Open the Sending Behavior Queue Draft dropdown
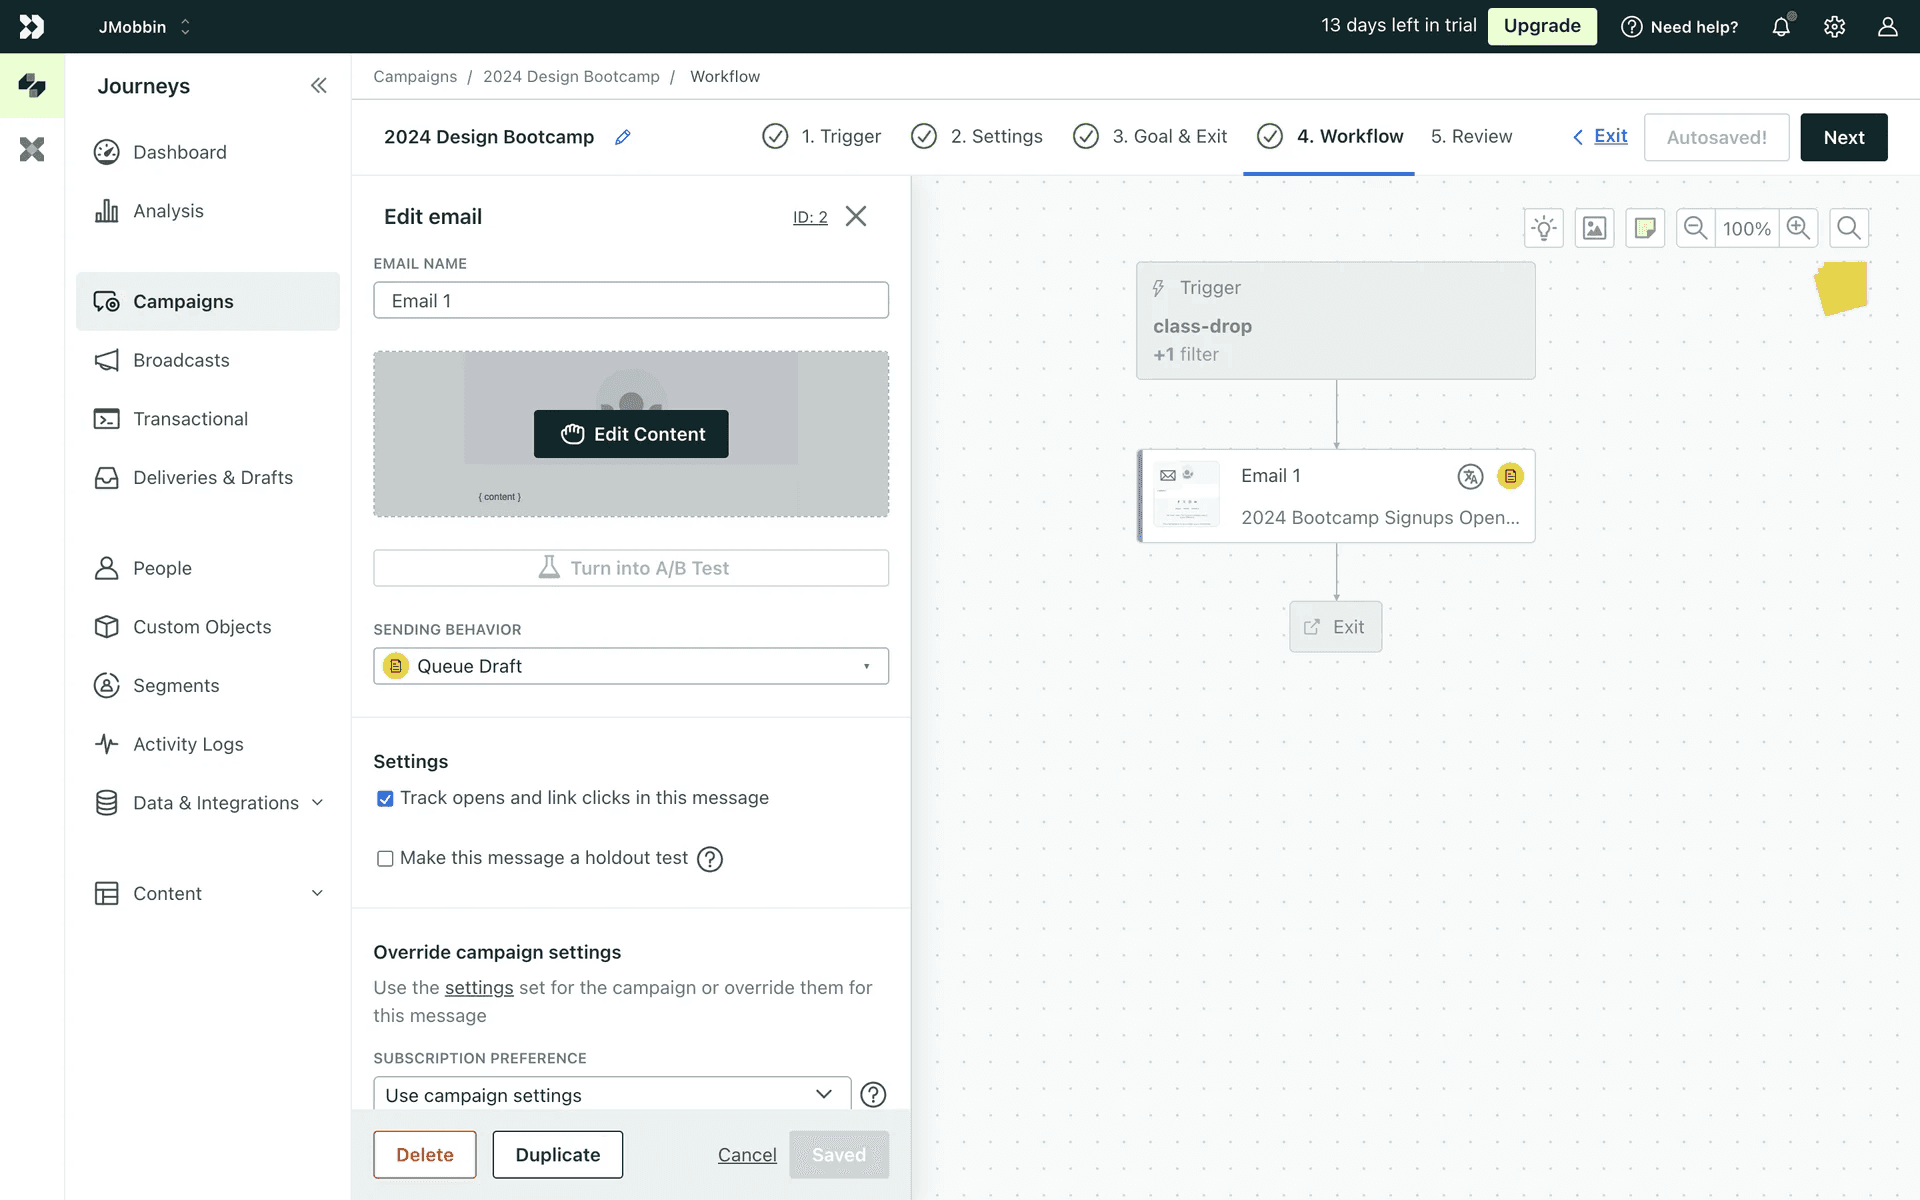Viewport: 1920px width, 1200px height. 630,666
